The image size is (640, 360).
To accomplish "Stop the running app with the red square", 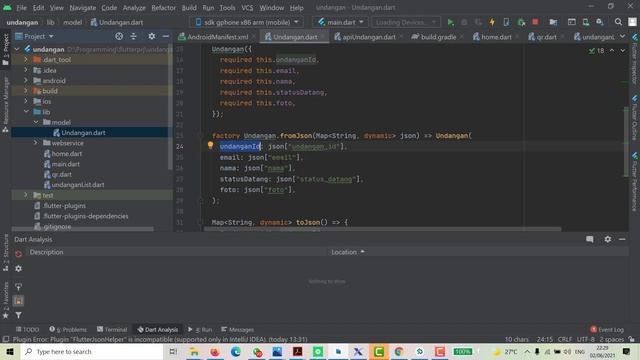I will tap(535, 22).
